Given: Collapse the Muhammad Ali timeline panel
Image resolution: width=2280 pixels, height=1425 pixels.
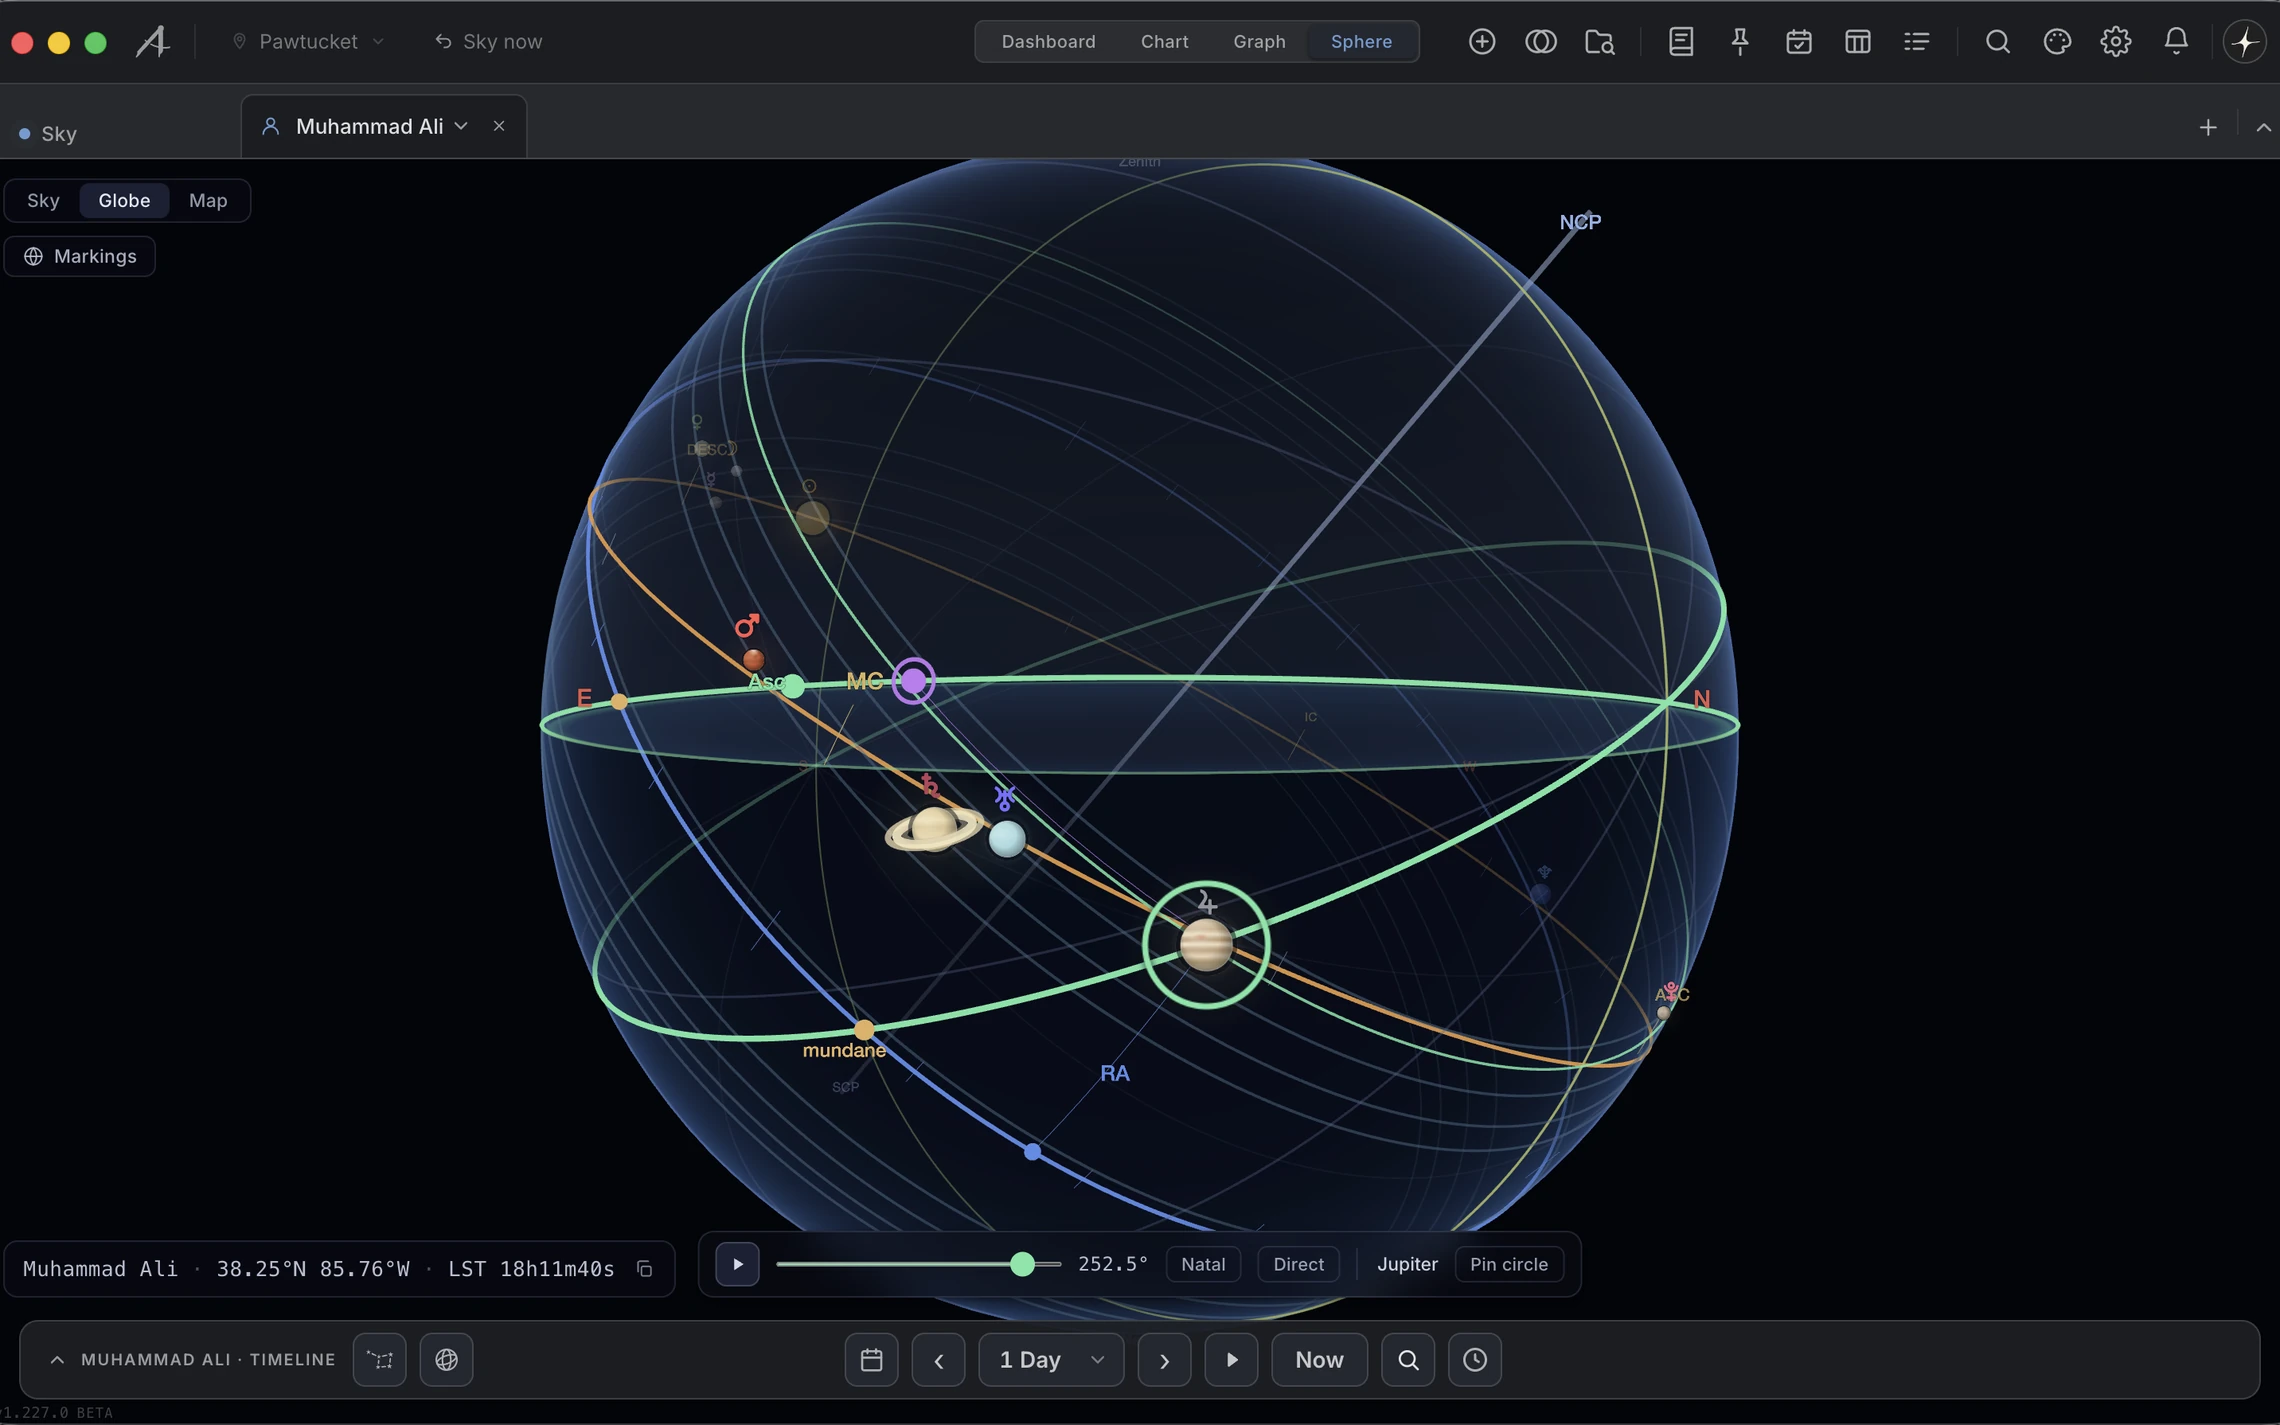Looking at the screenshot, I should [x=57, y=1359].
